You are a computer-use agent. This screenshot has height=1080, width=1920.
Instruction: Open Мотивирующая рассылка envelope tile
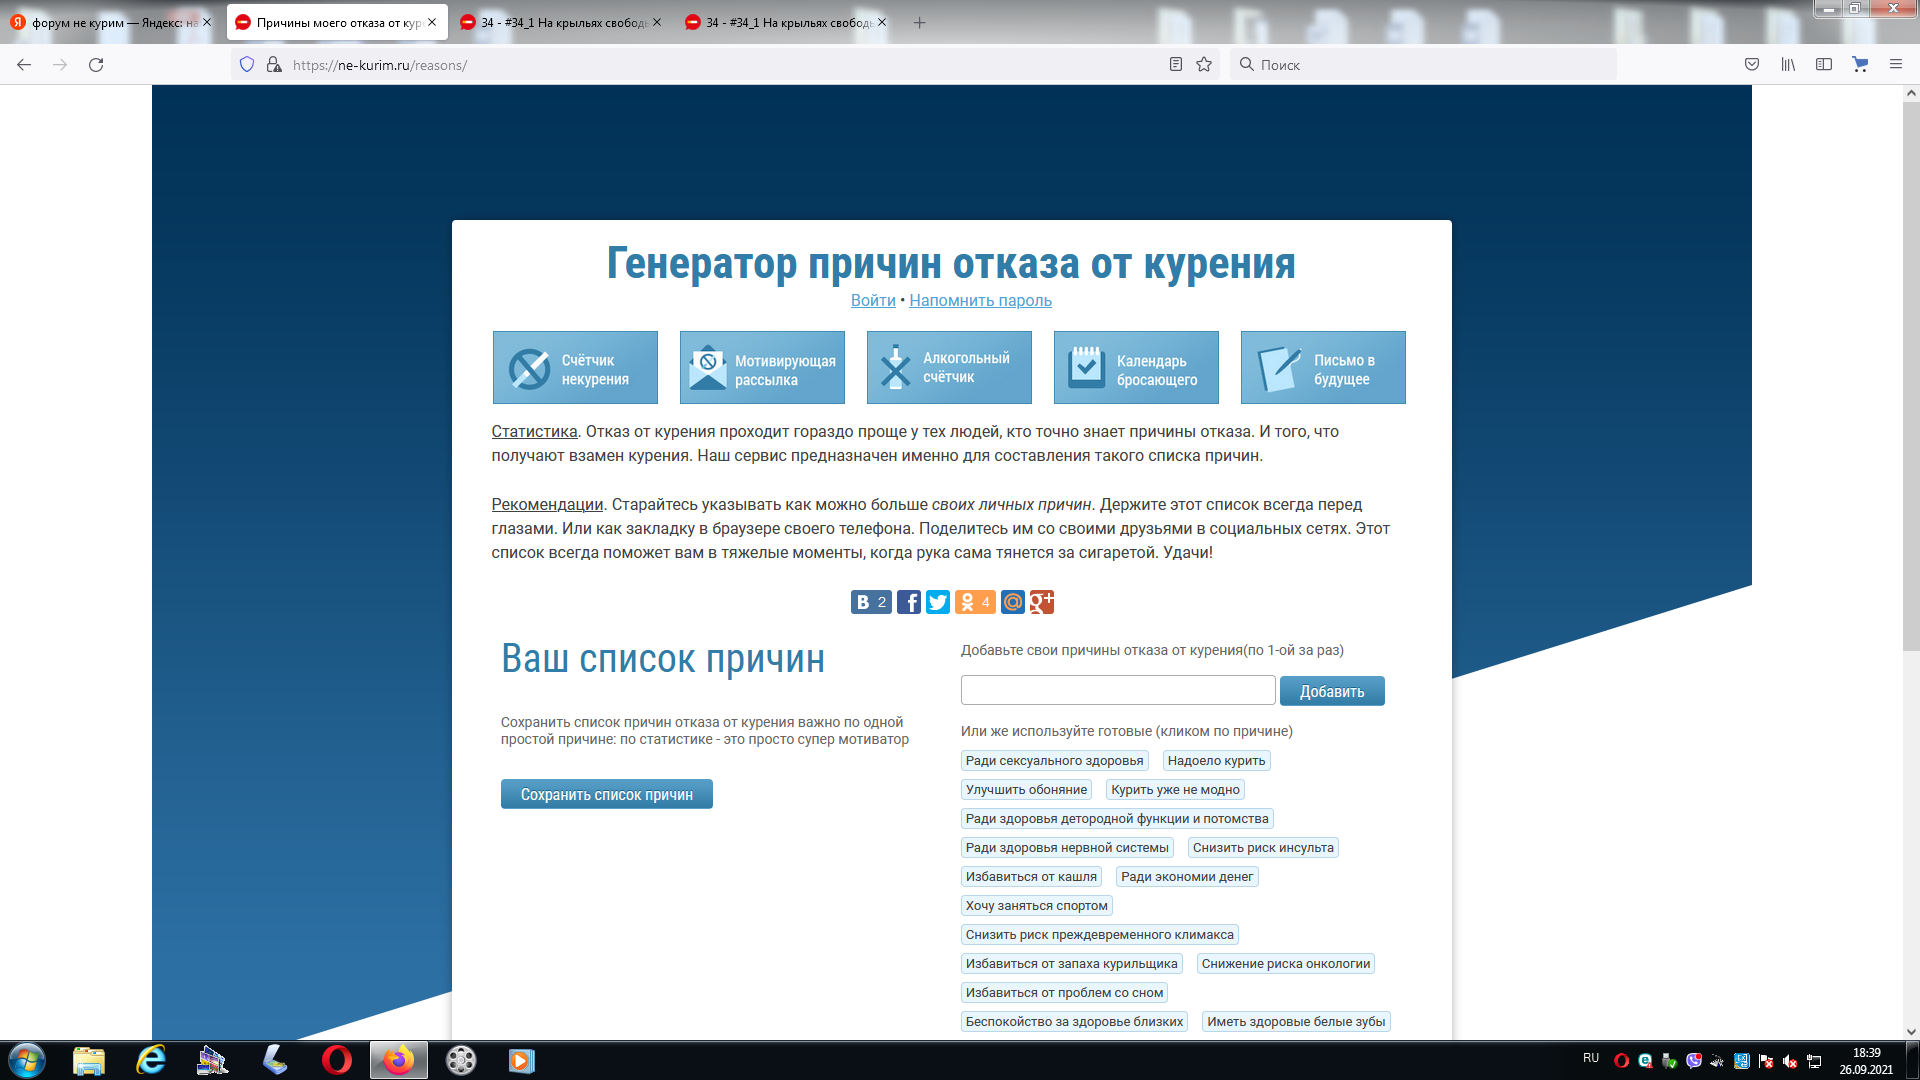(x=762, y=368)
